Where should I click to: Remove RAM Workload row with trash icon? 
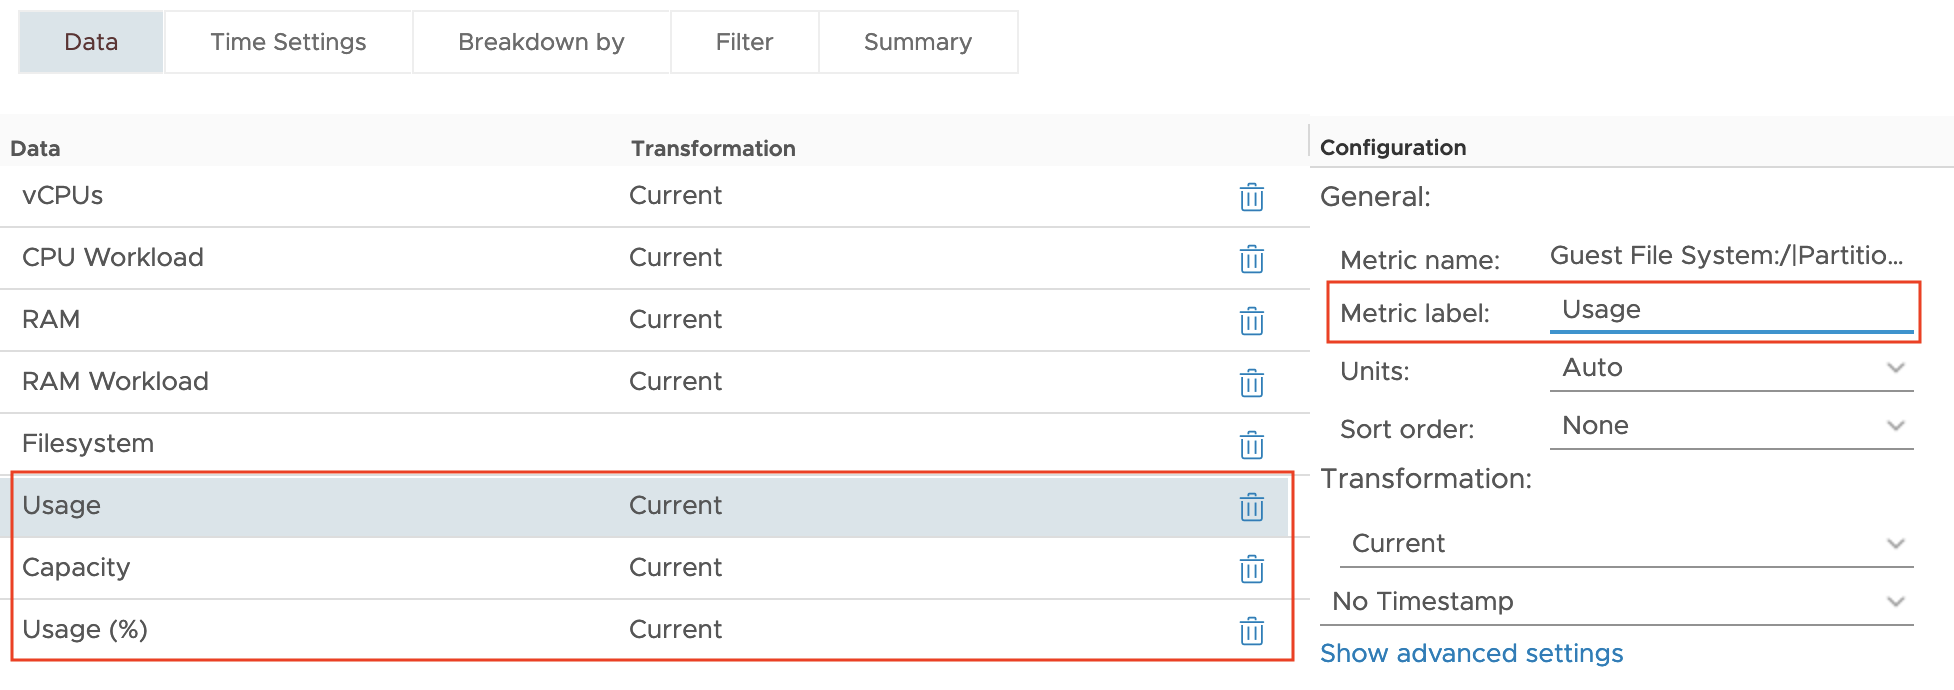point(1251,383)
